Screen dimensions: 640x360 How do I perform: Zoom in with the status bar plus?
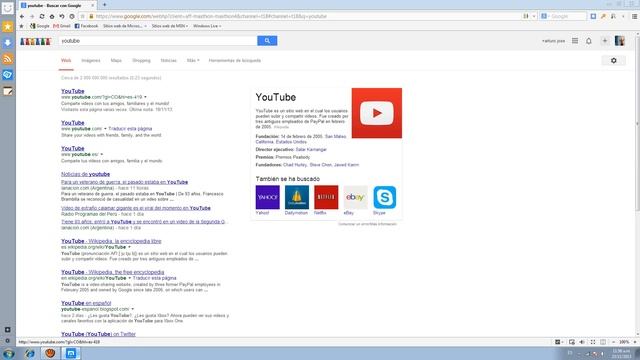pos(635,342)
